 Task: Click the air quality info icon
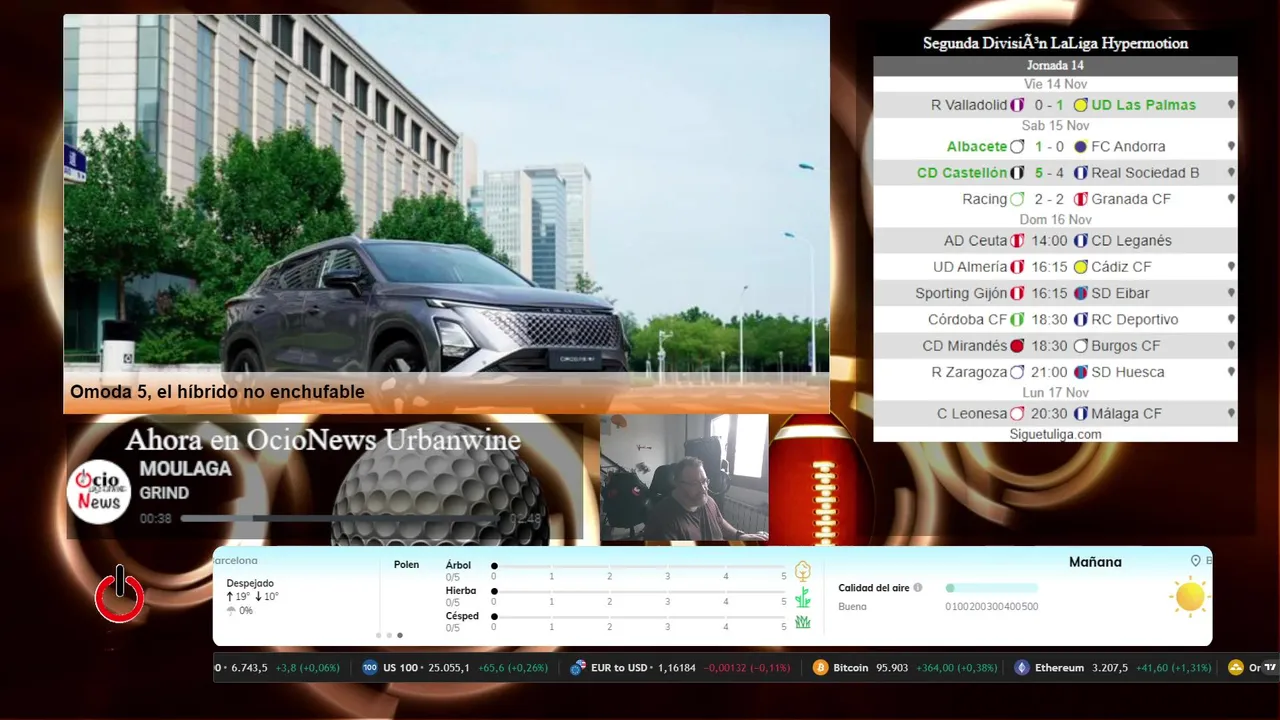pos(918,588)
